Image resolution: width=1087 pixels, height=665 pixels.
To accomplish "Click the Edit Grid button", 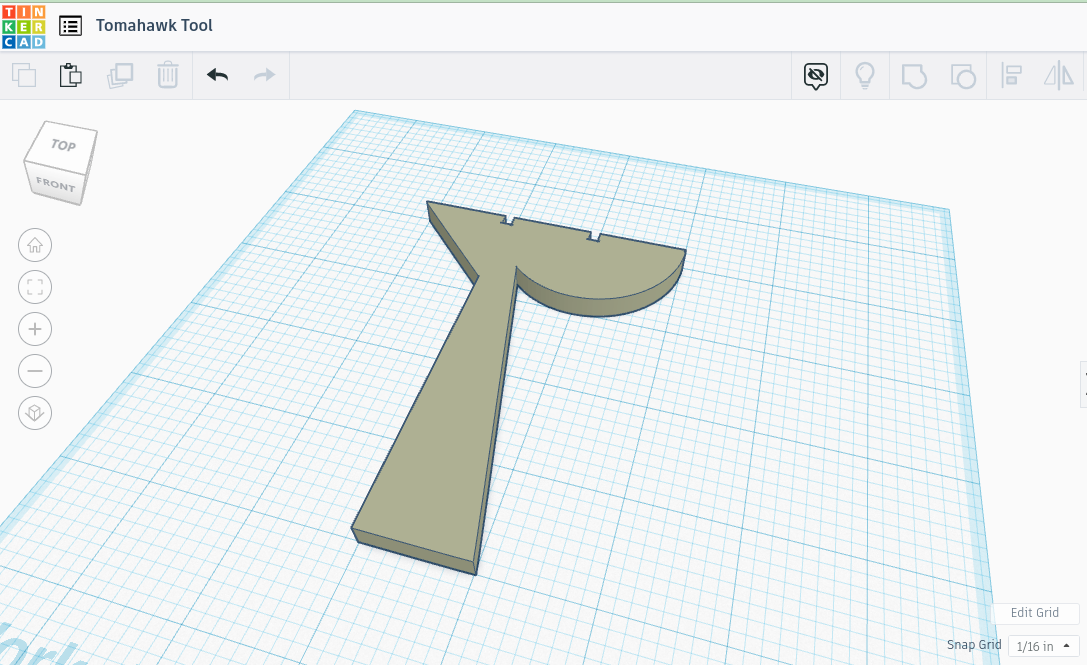I will [x=1036, y=613].
